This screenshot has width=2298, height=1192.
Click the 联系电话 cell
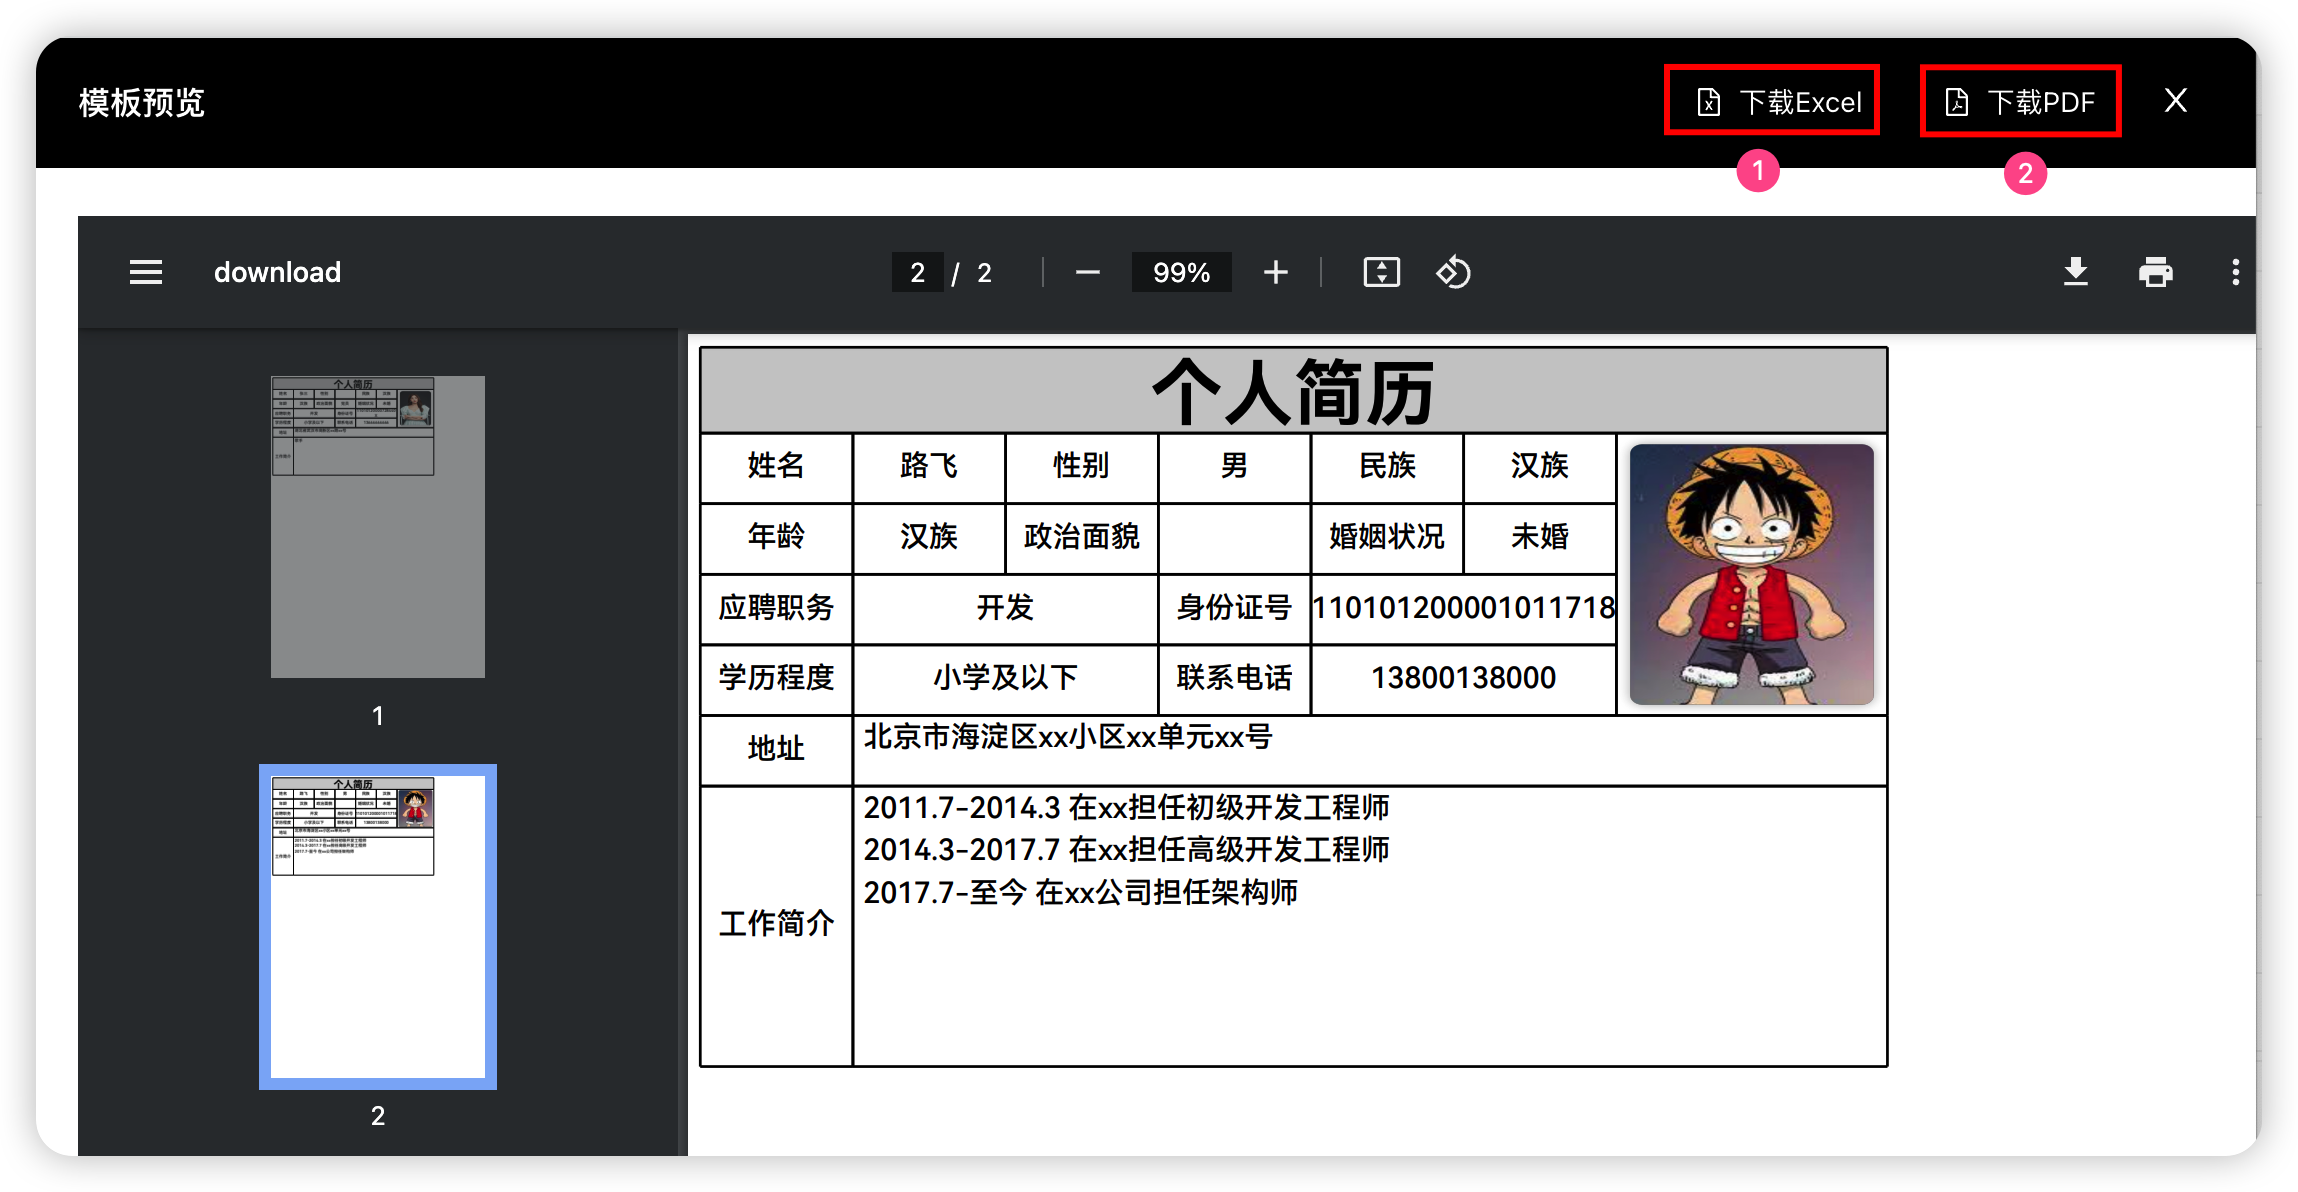[1234, 678]
